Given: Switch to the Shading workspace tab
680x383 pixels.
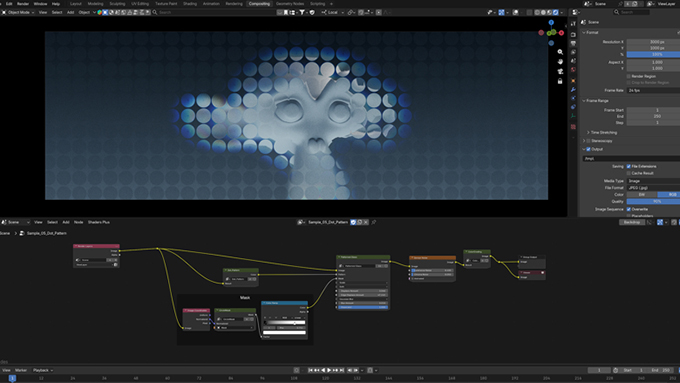Looking at the screenshot, I should tap(190, 4).
